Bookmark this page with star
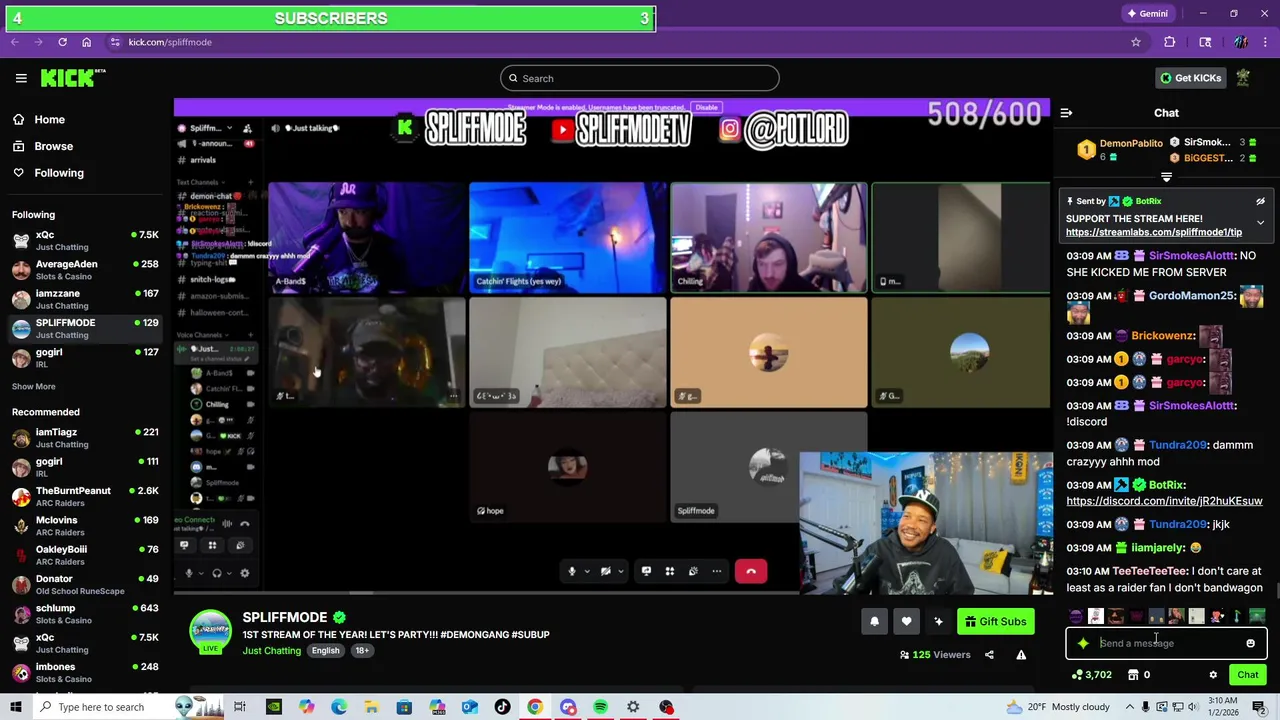The width and height of the screenshot is (1280, 720). tap(1136, 42)
